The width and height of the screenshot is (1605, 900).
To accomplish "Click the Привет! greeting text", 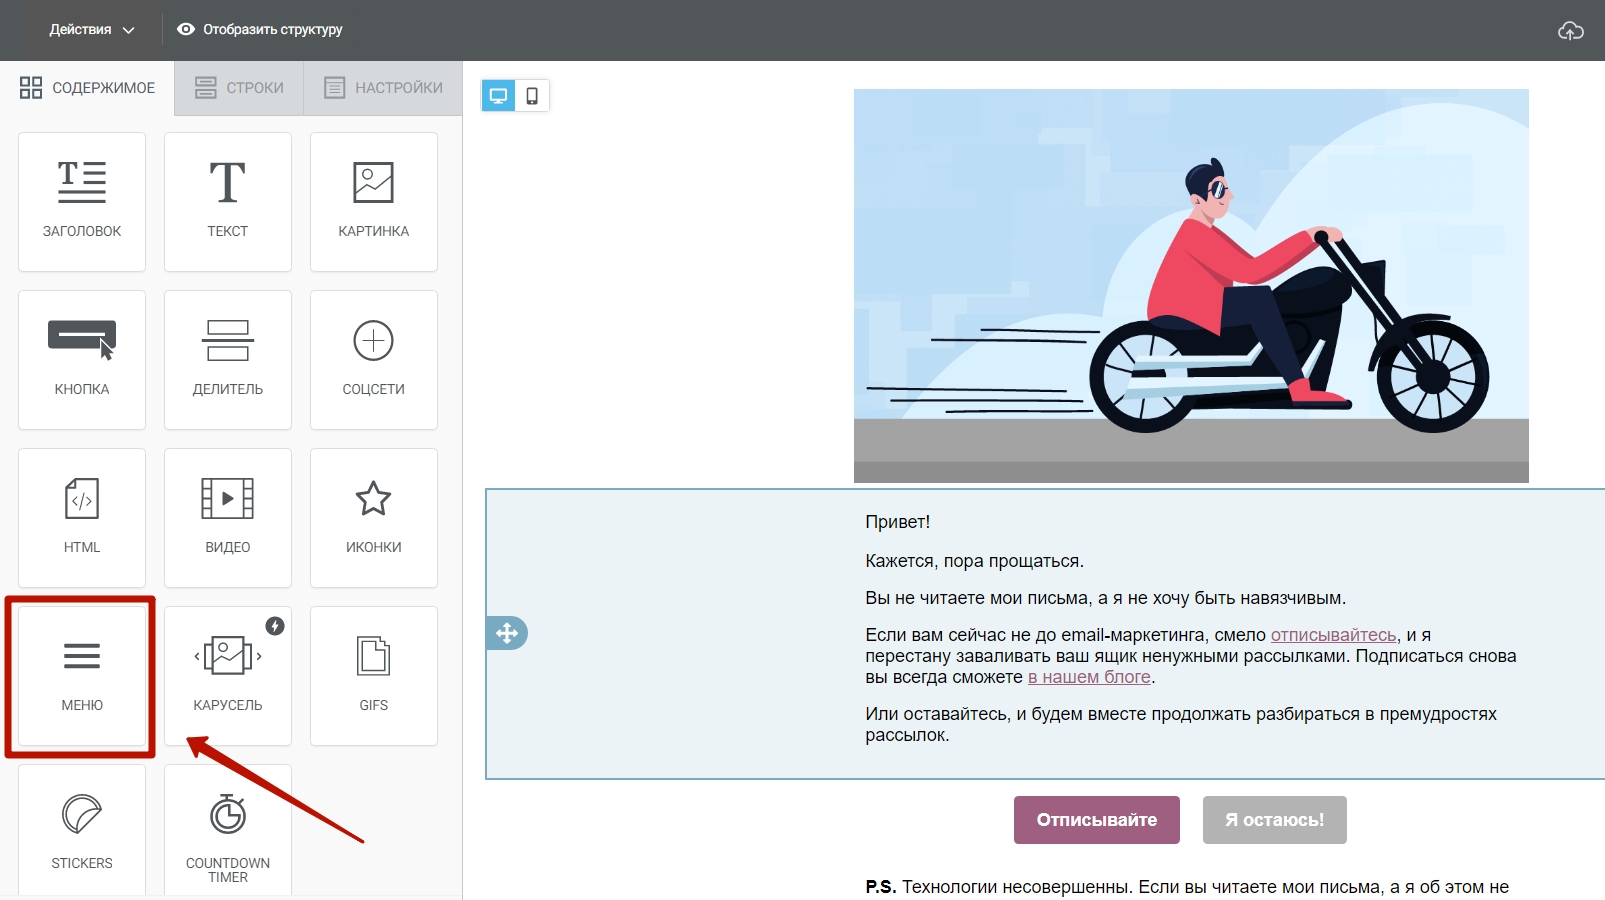I will coord(898,522).
